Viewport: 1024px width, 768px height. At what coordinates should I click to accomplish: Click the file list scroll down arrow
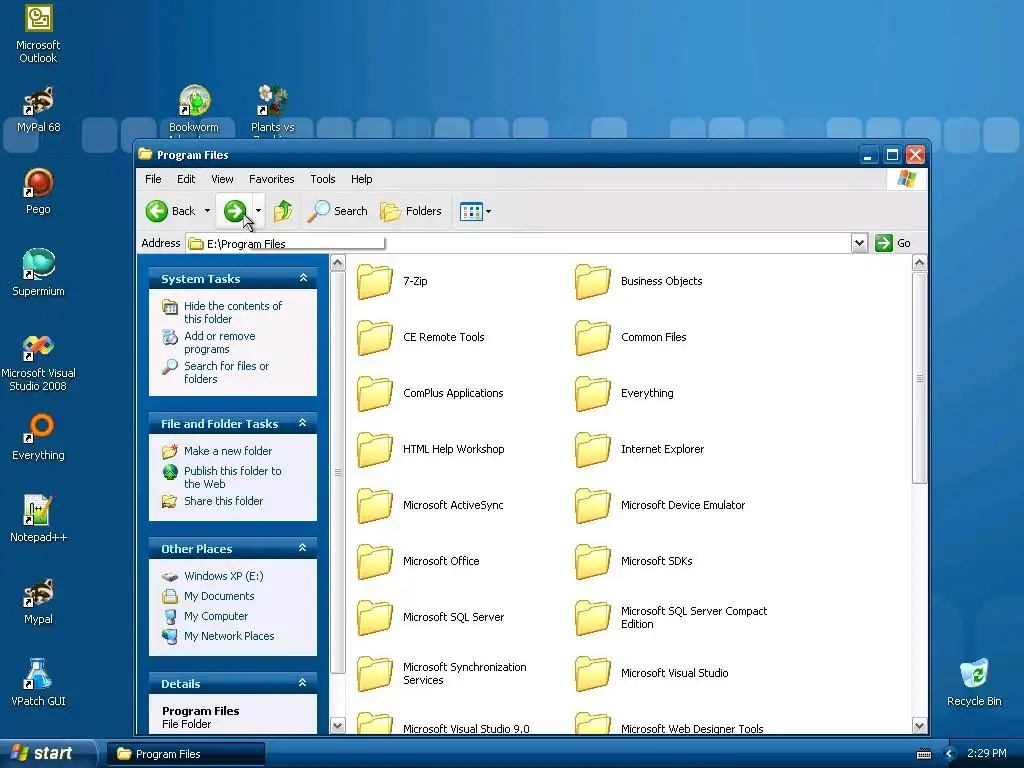click(919, 726)
